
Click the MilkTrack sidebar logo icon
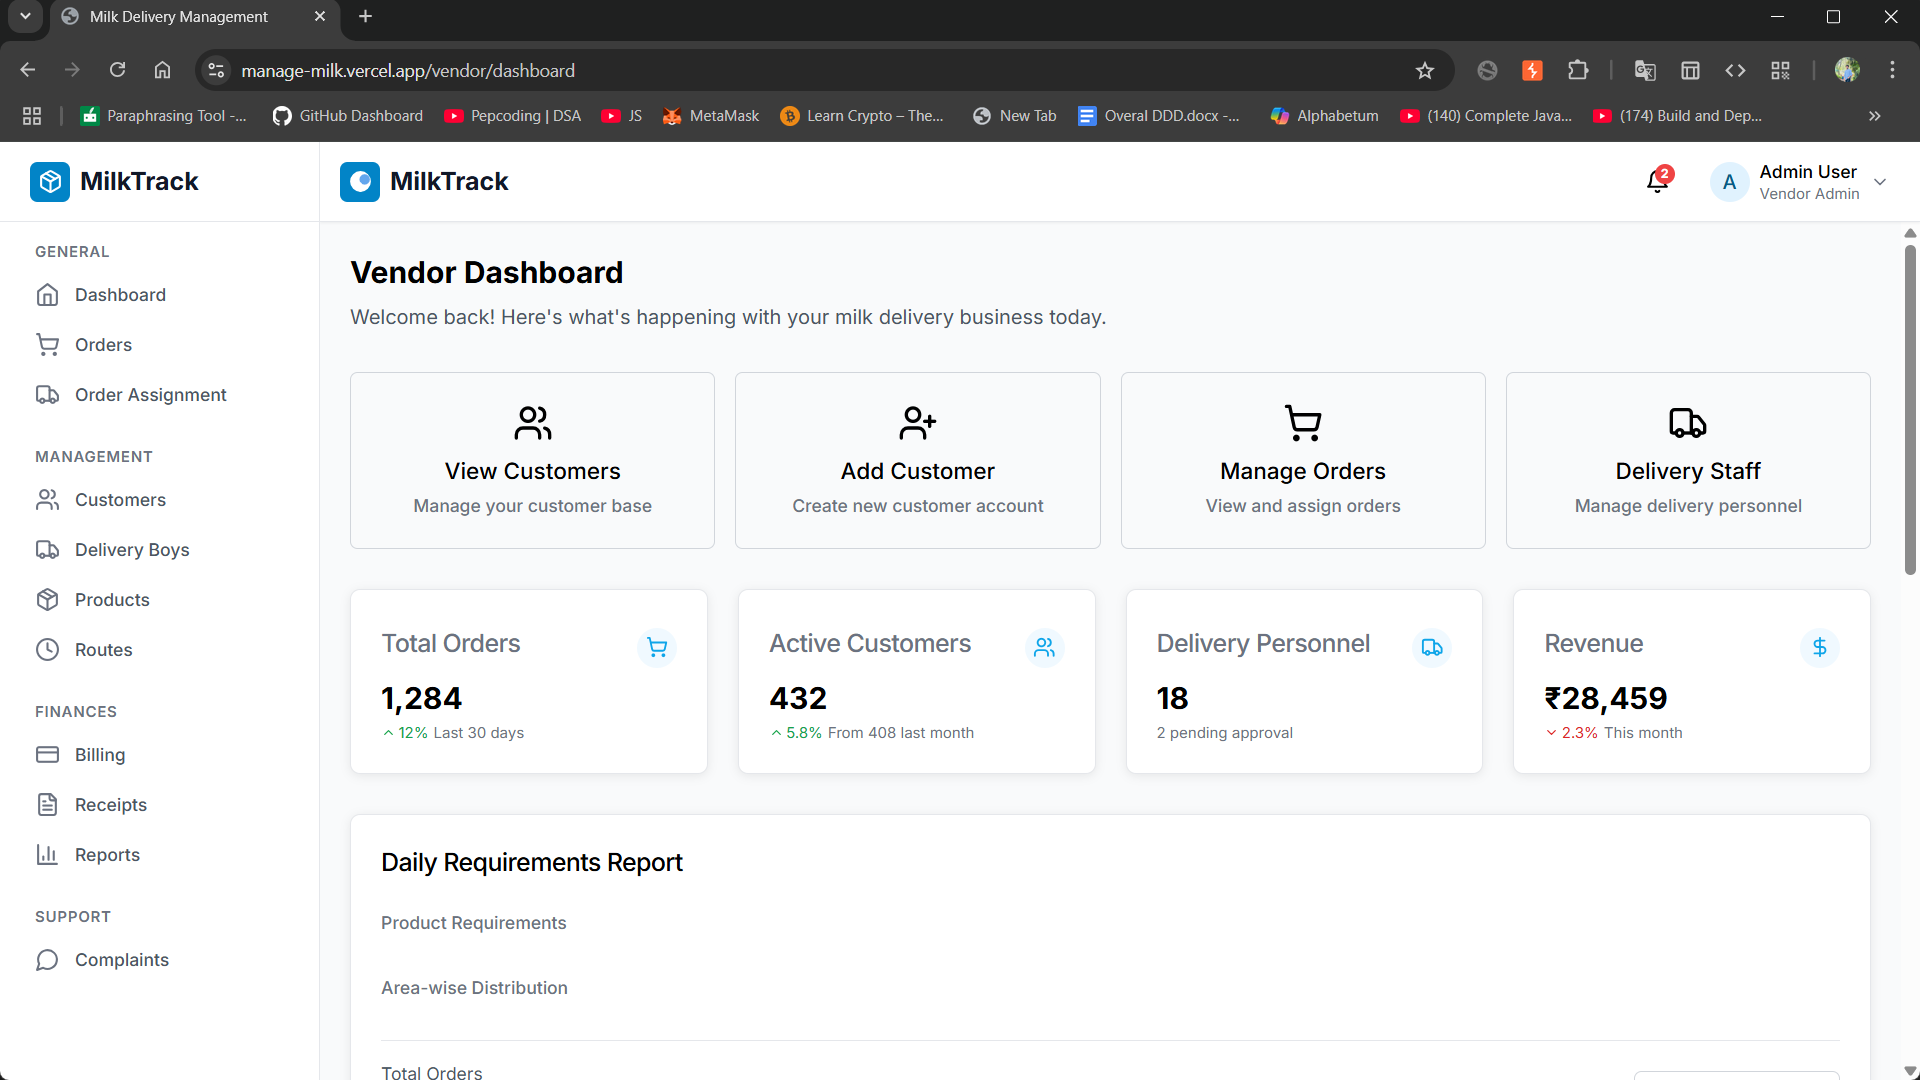pyautogui.click(x=50, y=181)
